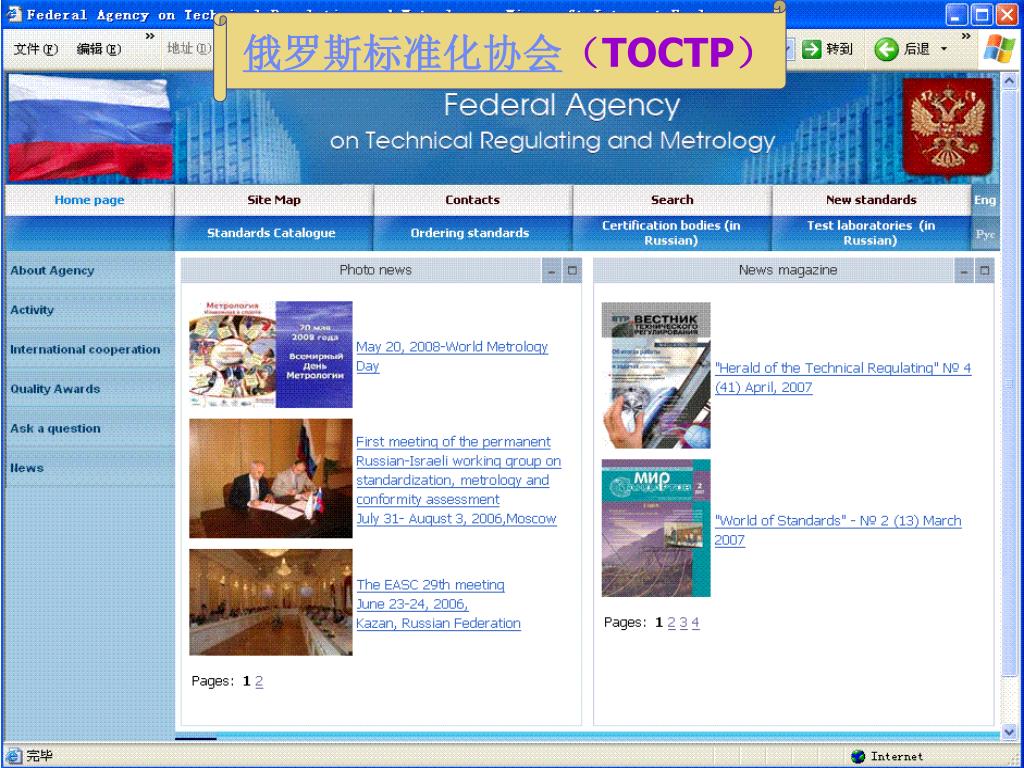The image size is (1024, 768).
Task: Open the New standards tab
Action: (871, 200)
